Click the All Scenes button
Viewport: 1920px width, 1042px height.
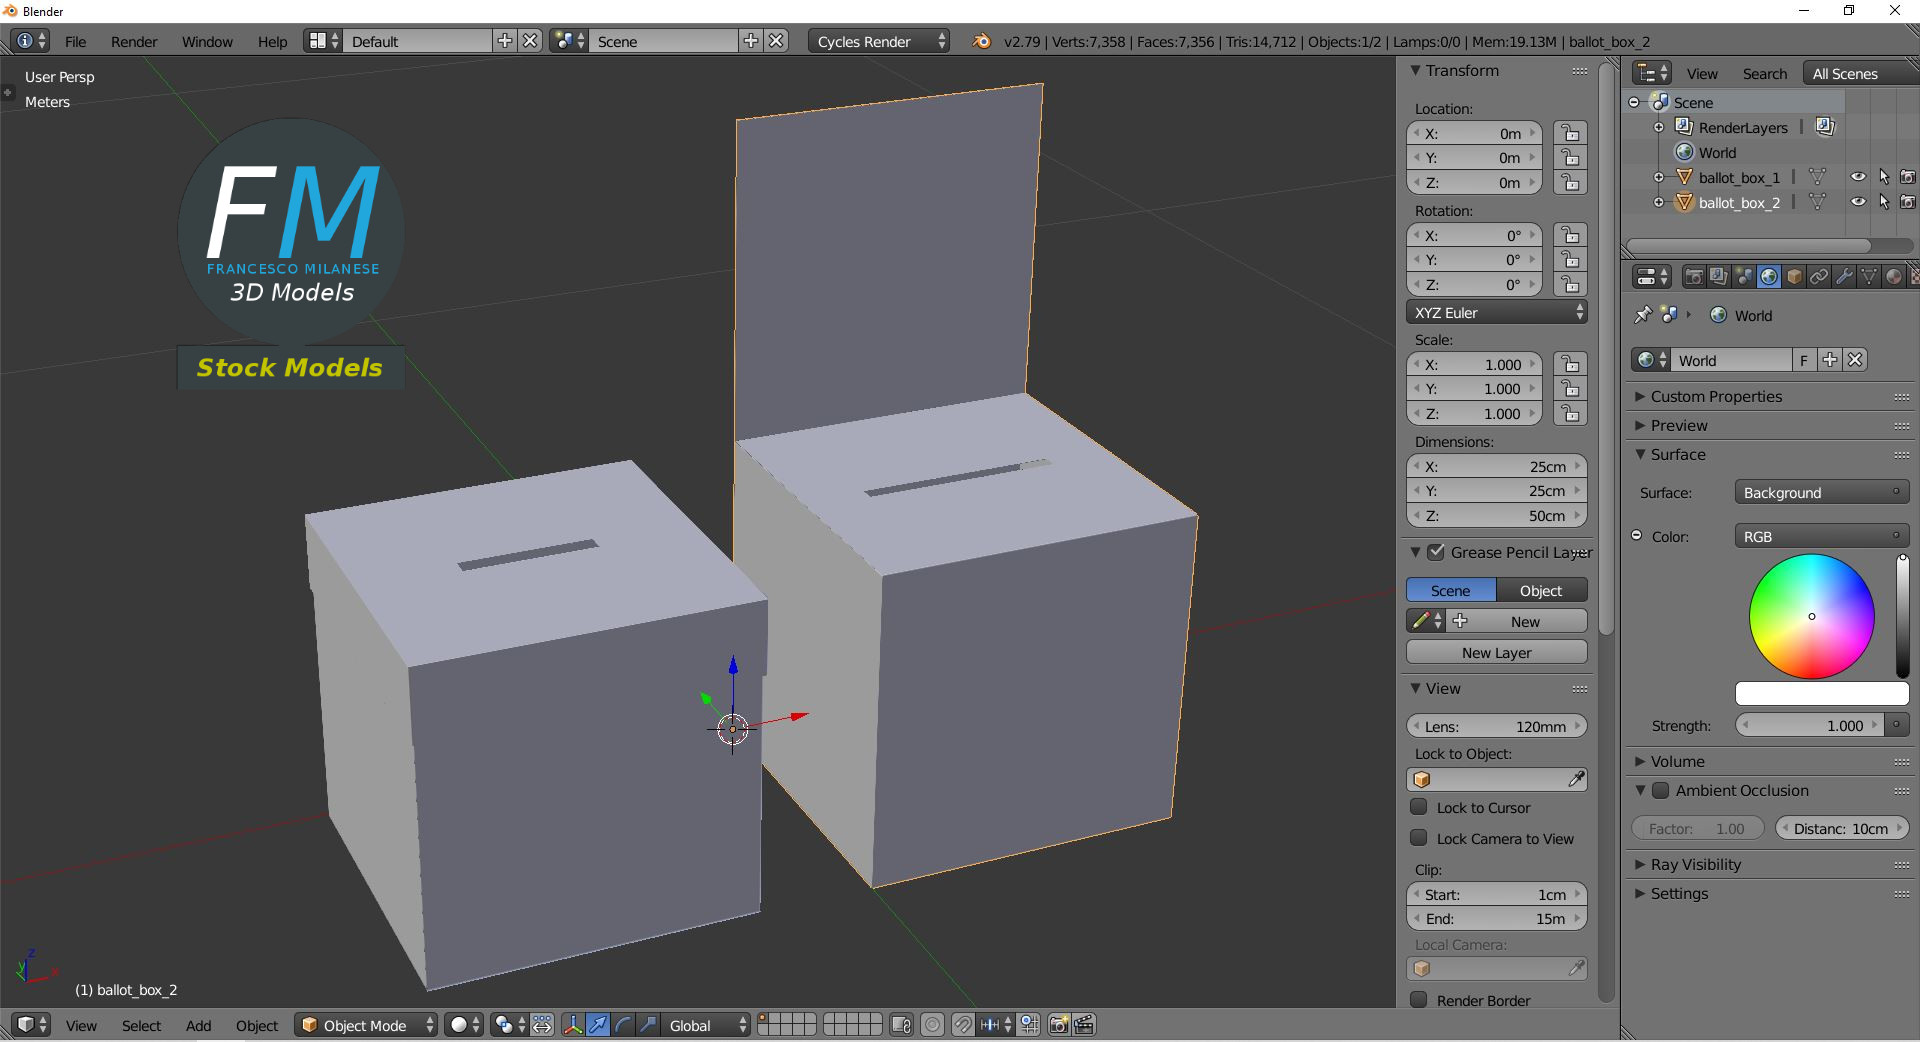point(1845,73)
